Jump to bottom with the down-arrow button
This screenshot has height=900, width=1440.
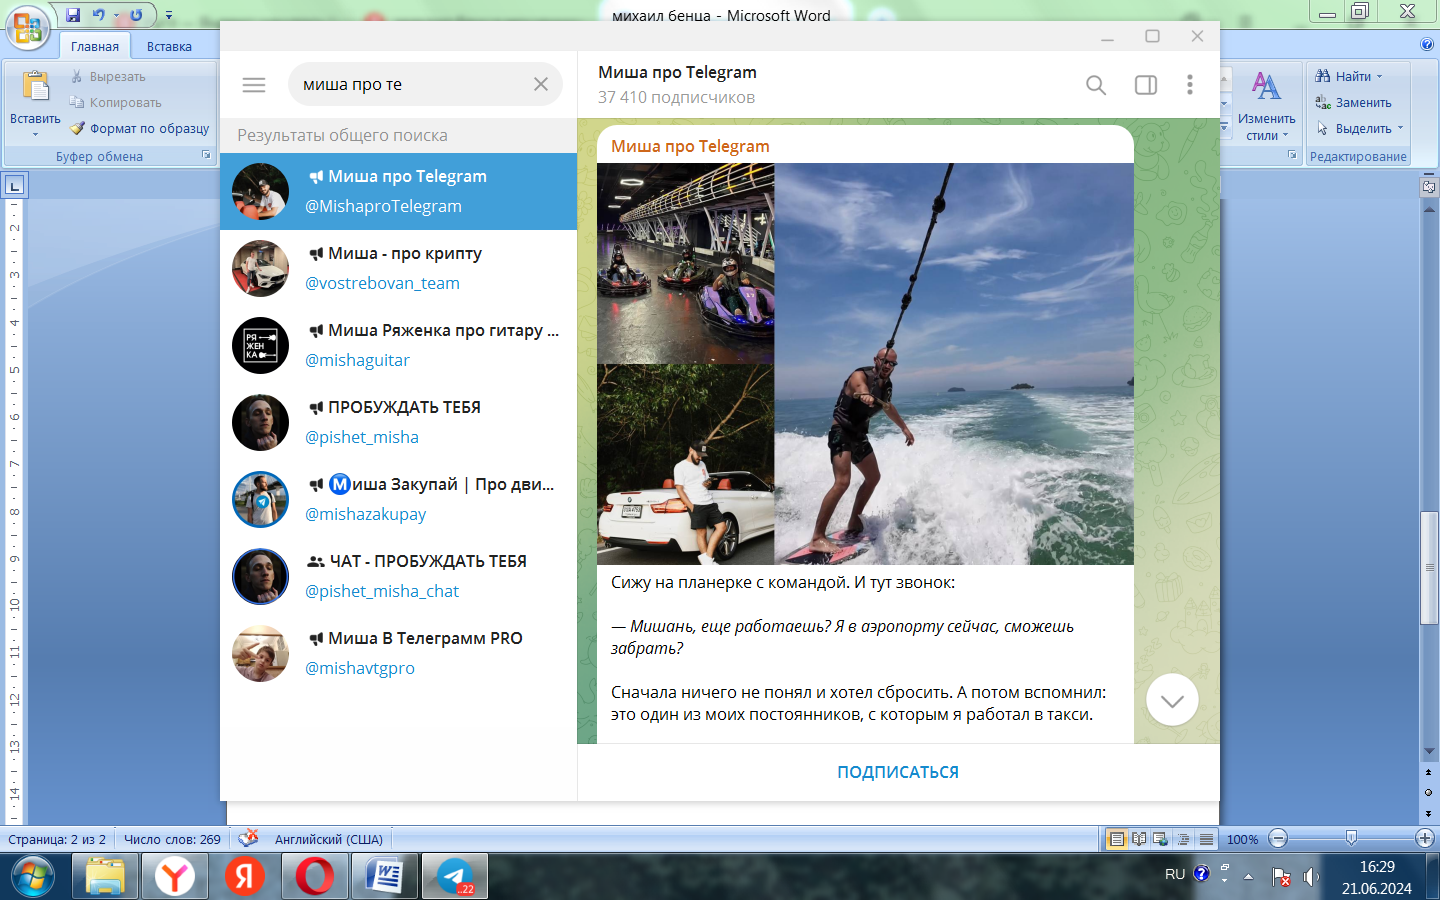(x=1172, y=700)
